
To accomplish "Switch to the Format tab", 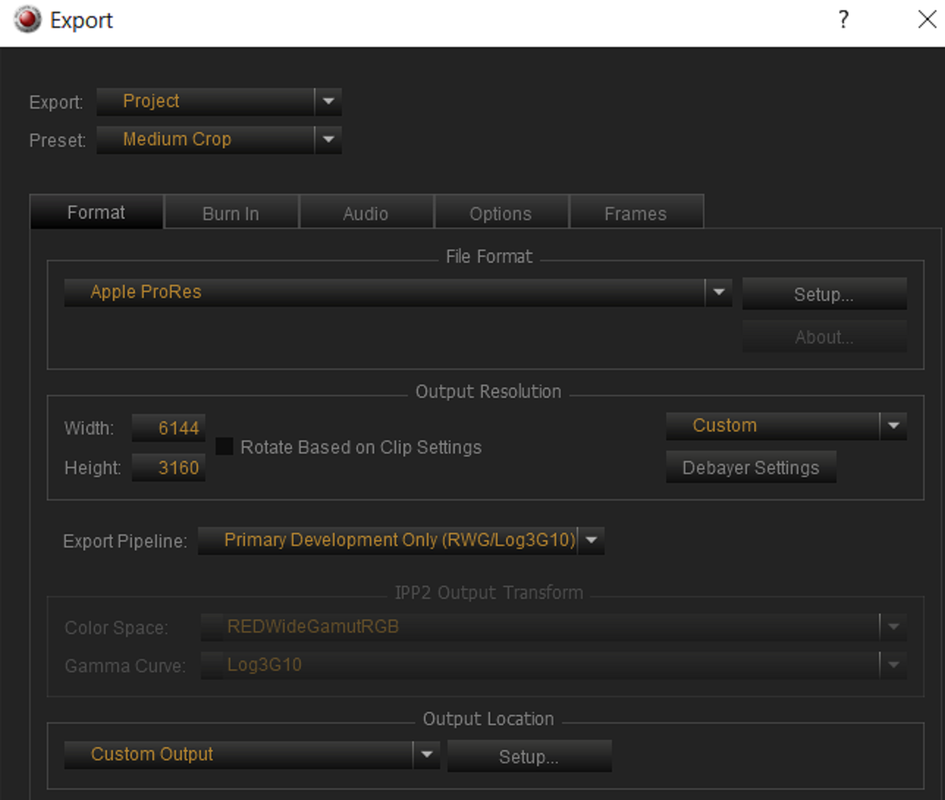I will point(96,212).
